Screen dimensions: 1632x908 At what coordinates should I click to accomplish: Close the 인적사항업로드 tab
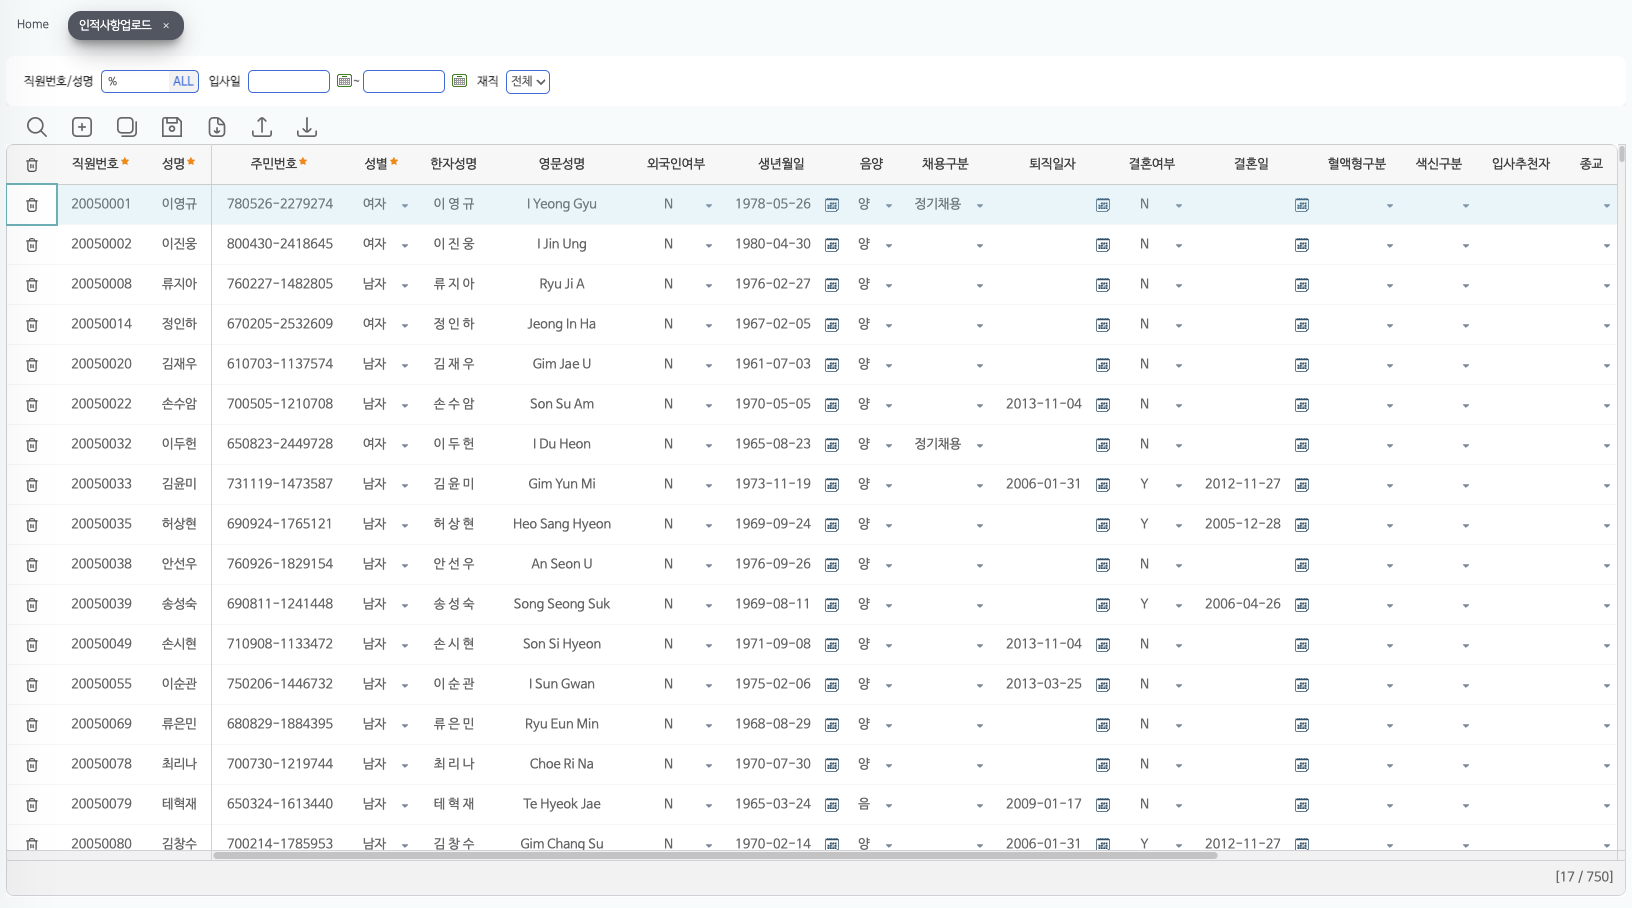point(166,26)
